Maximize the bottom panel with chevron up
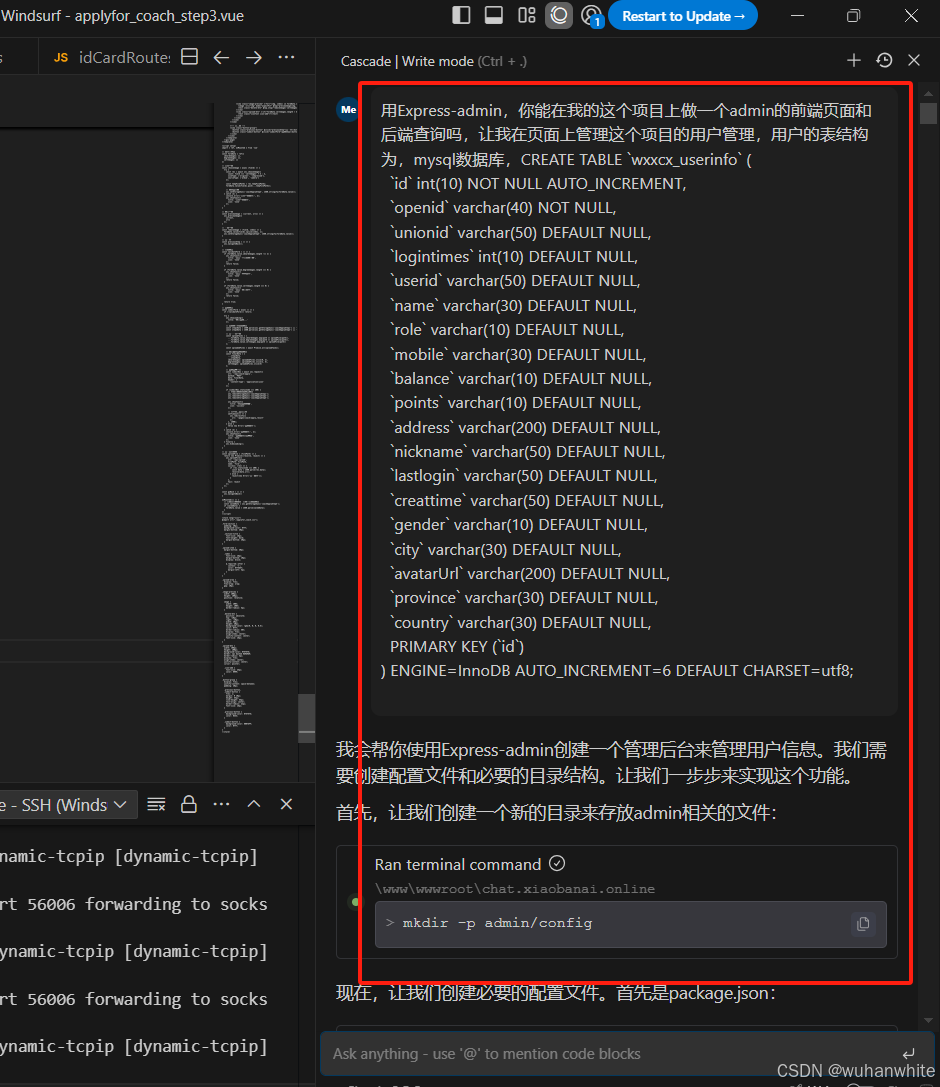The width and height of the screenshot is (940, 1087). pyautogui.click(x=254, y=805)
